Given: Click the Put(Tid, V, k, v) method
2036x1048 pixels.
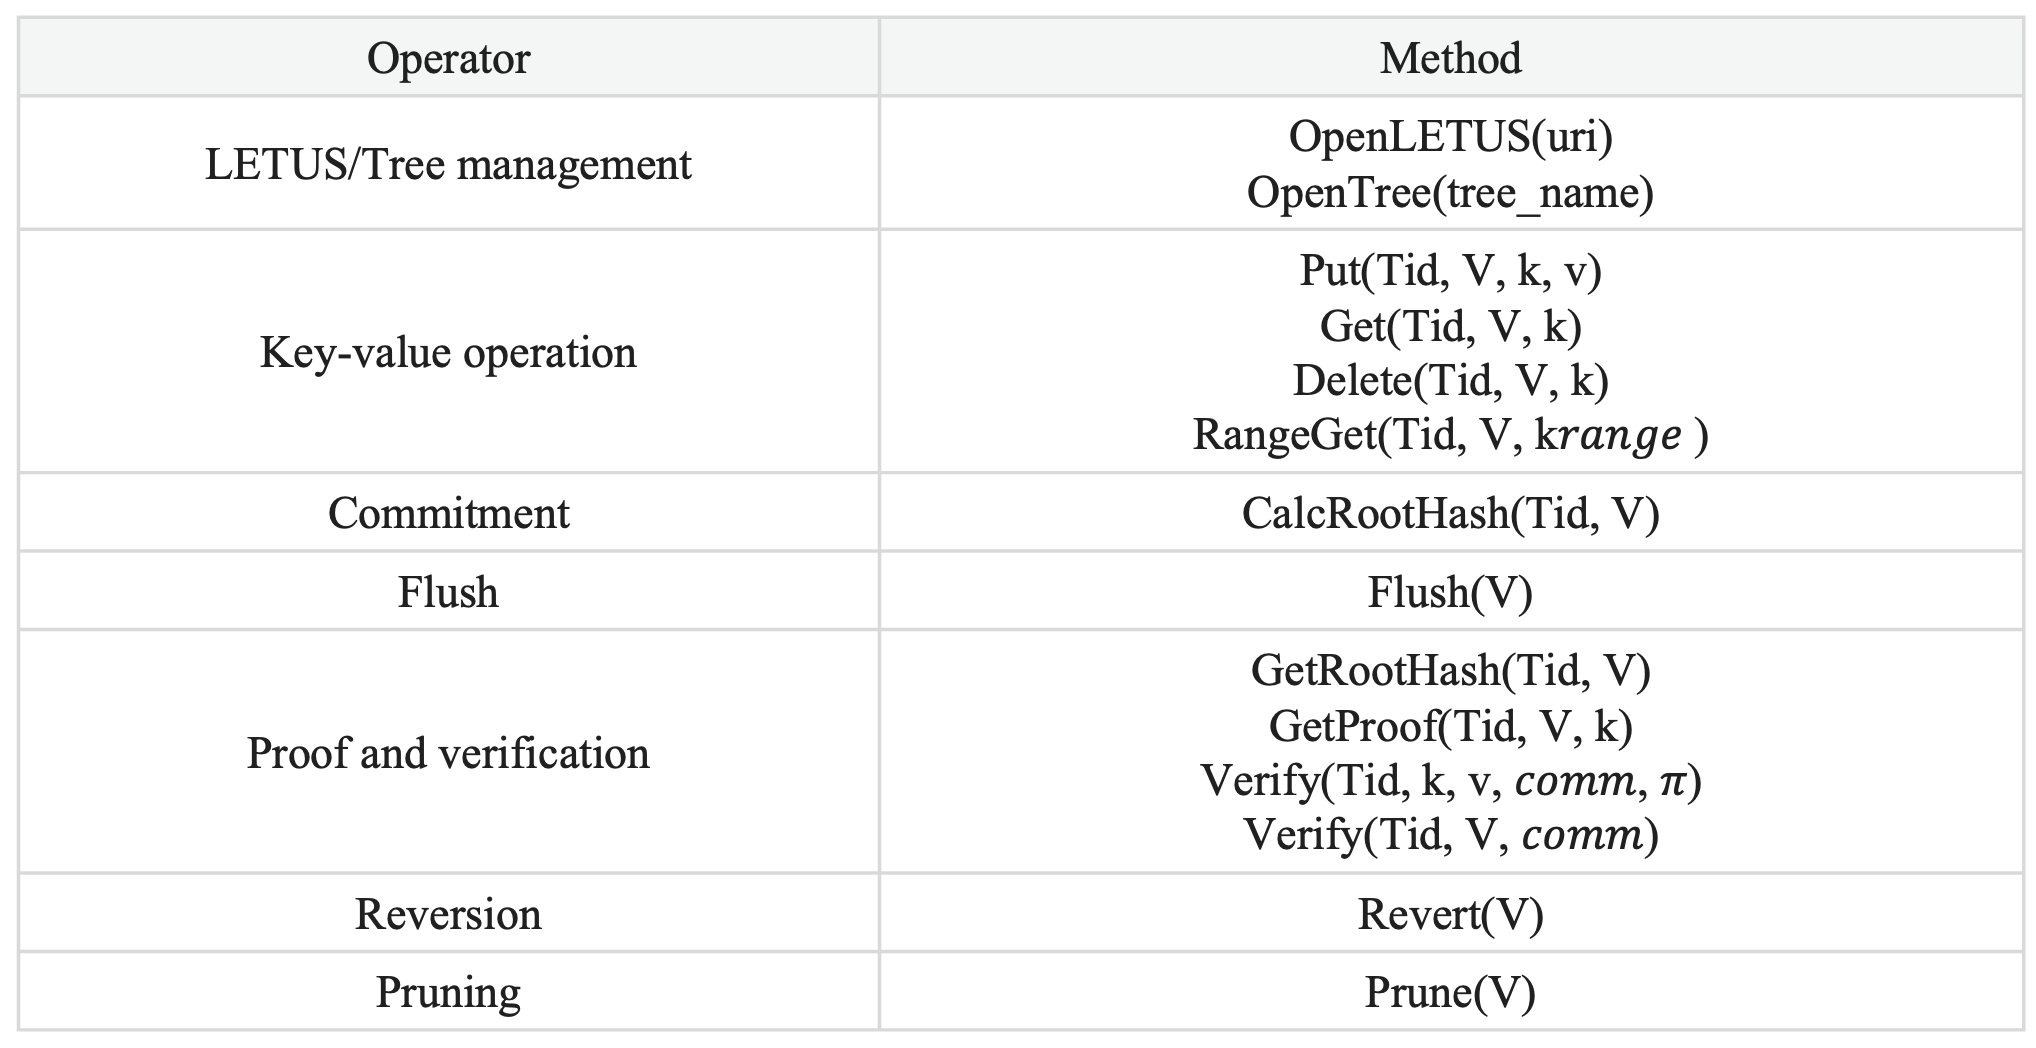Looking at the screenshot, I should tap(1450, 270).
